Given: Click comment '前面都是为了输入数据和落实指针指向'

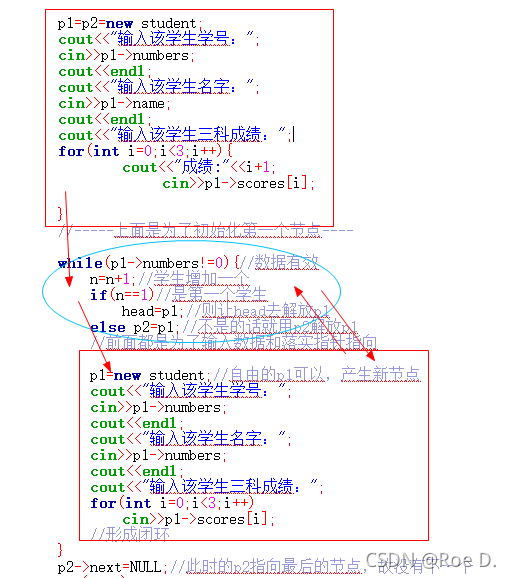Looking at the screenshot, I should point(241,343).
